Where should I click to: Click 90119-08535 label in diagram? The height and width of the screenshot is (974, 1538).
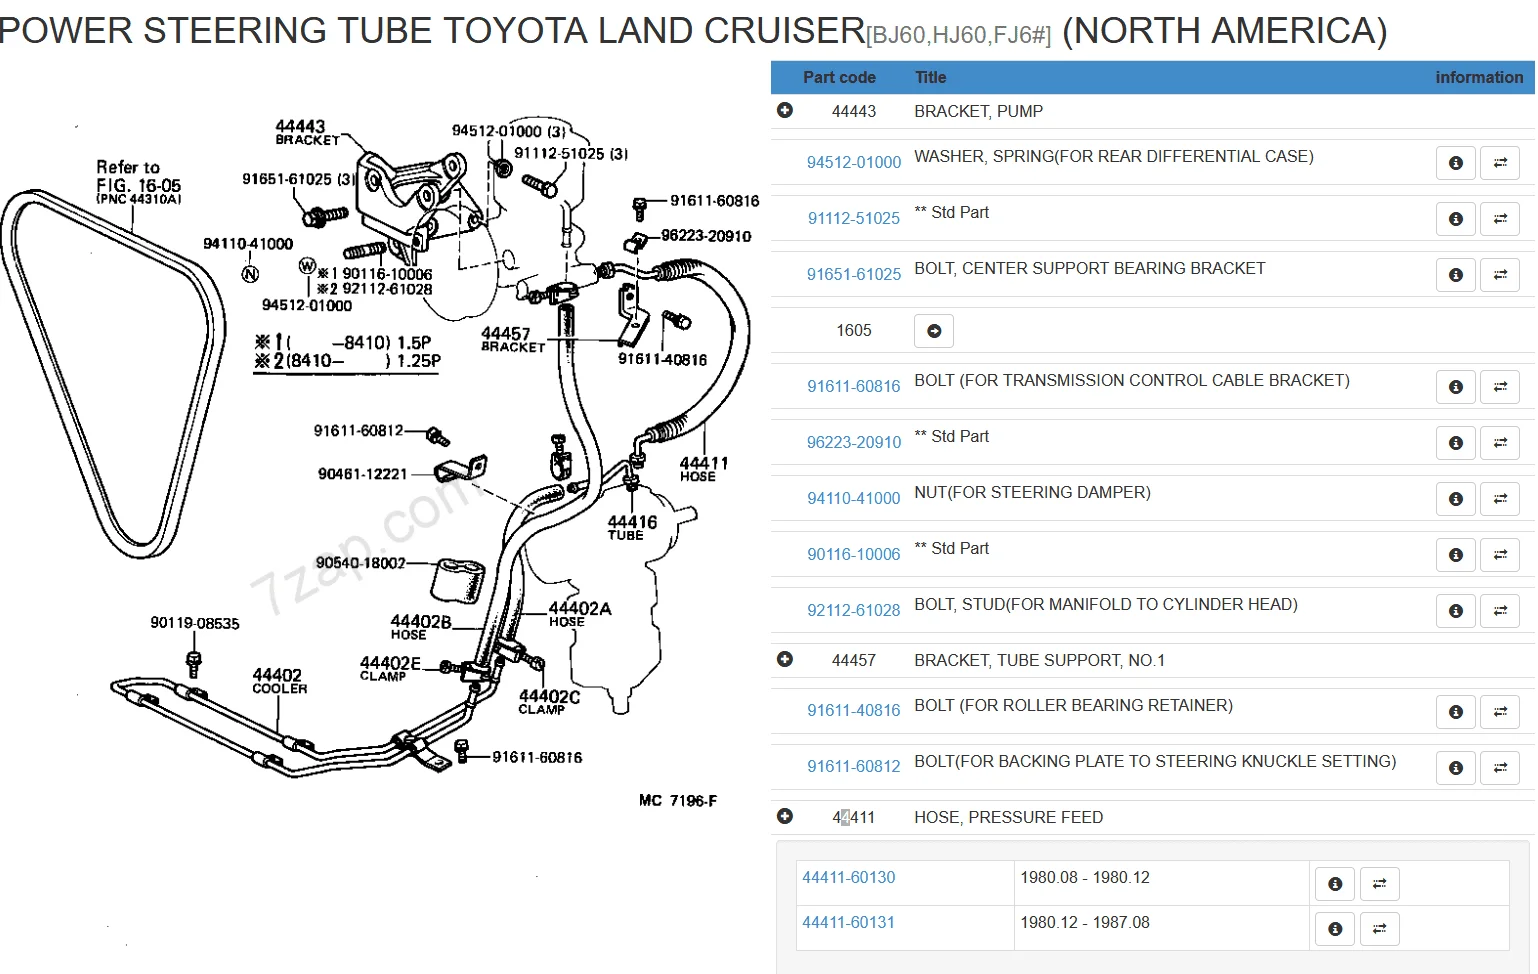click(195, 623)
